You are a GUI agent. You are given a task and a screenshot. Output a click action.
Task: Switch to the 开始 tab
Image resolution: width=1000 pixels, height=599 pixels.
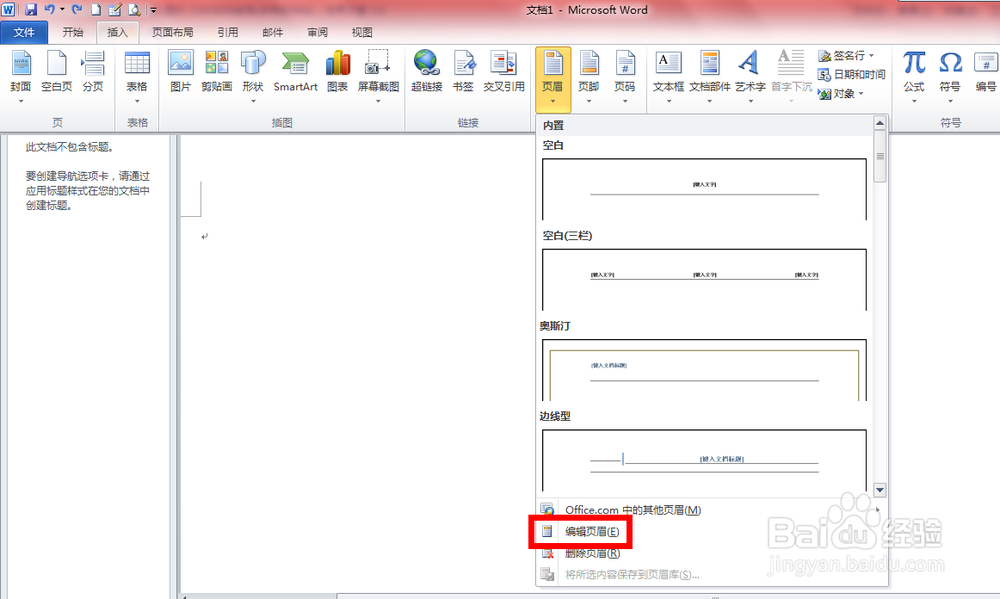(73, 33)
